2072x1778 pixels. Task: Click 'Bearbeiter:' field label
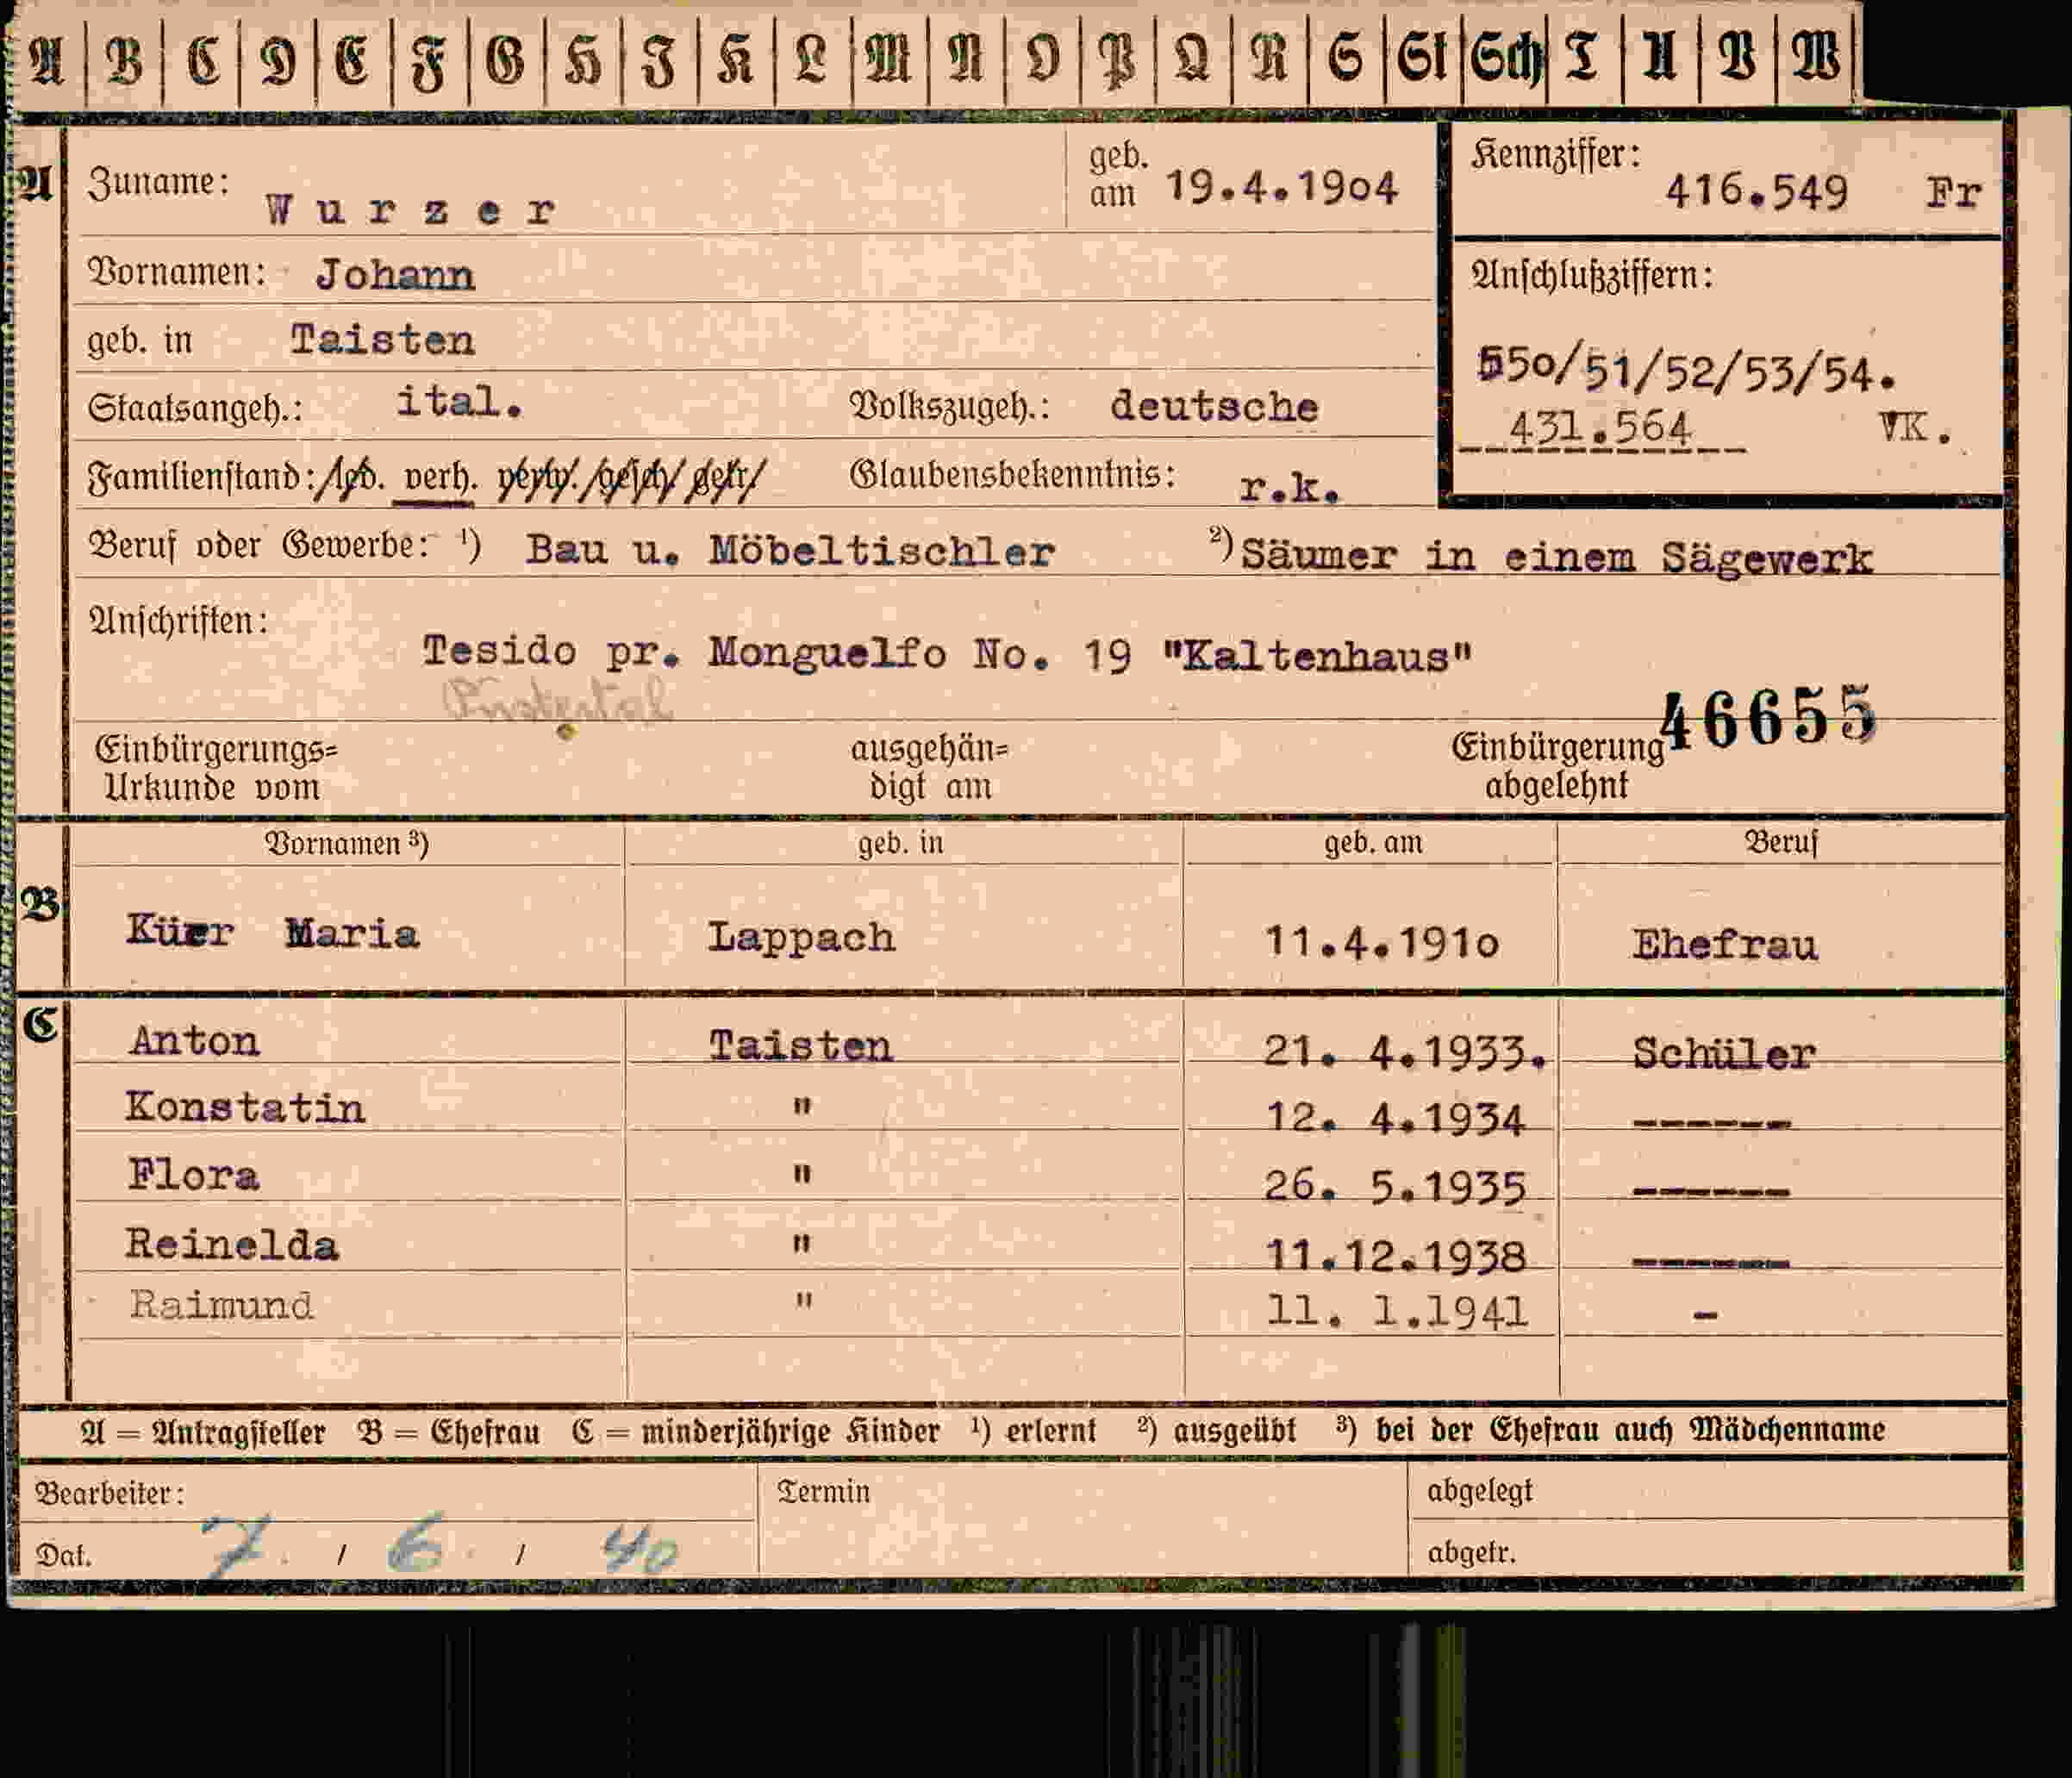click(x=110, y=1493)
